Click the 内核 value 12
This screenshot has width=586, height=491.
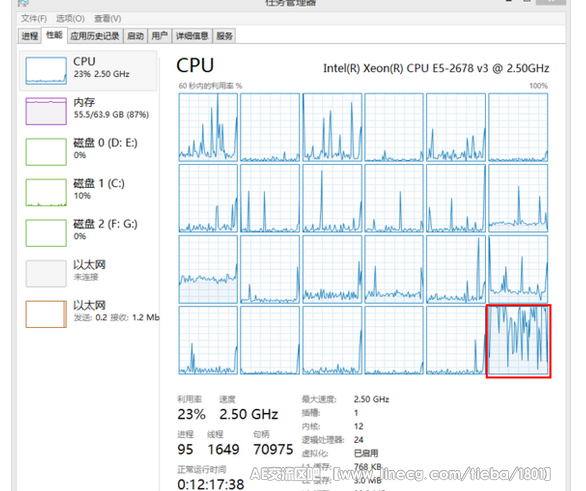[x=359, y=426]
